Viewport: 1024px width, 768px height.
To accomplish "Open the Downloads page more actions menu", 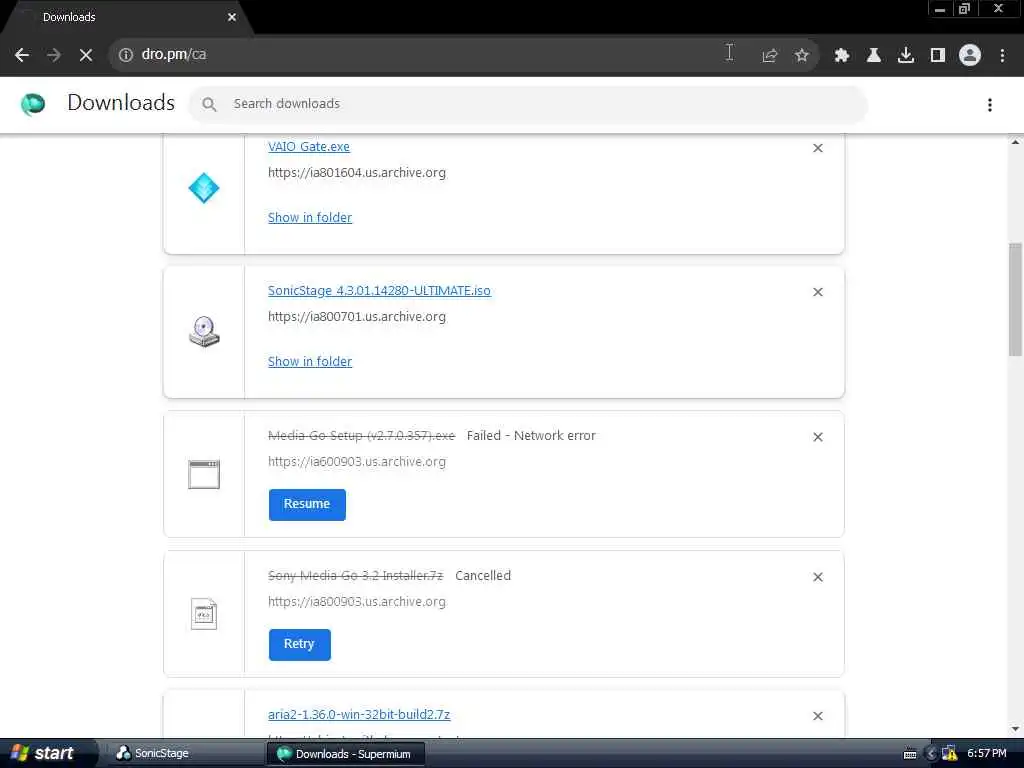I will tap(990, 104).
